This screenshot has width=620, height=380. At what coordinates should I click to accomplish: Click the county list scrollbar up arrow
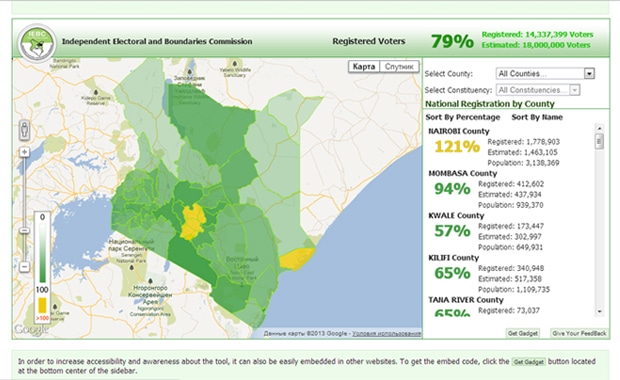599,128
